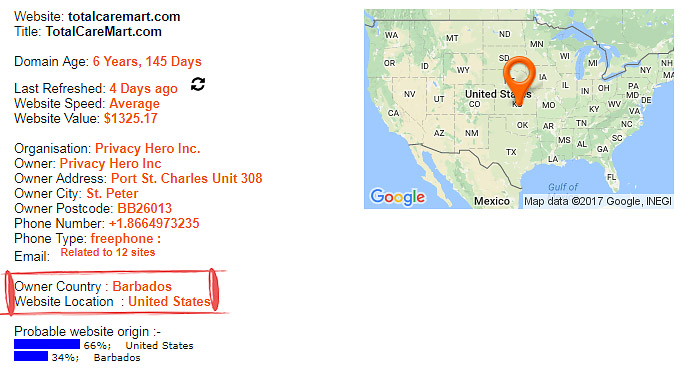This screenshot has height=373, width=688.
Task: Click the 34% Barbados origin bar
Action: [31, 356]
